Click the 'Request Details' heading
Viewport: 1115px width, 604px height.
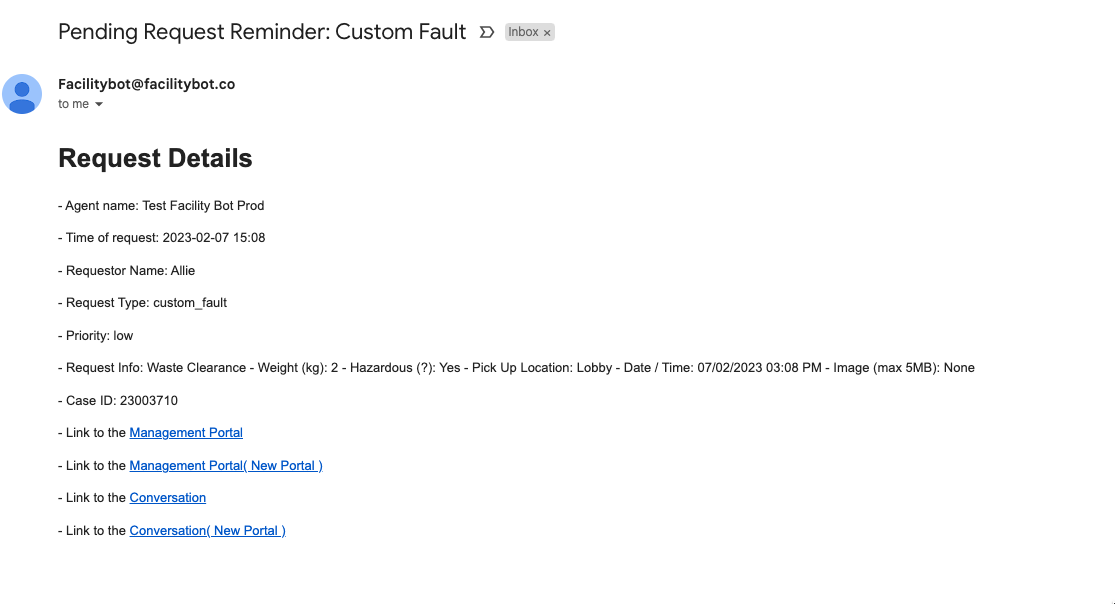[x=155, y=158]
